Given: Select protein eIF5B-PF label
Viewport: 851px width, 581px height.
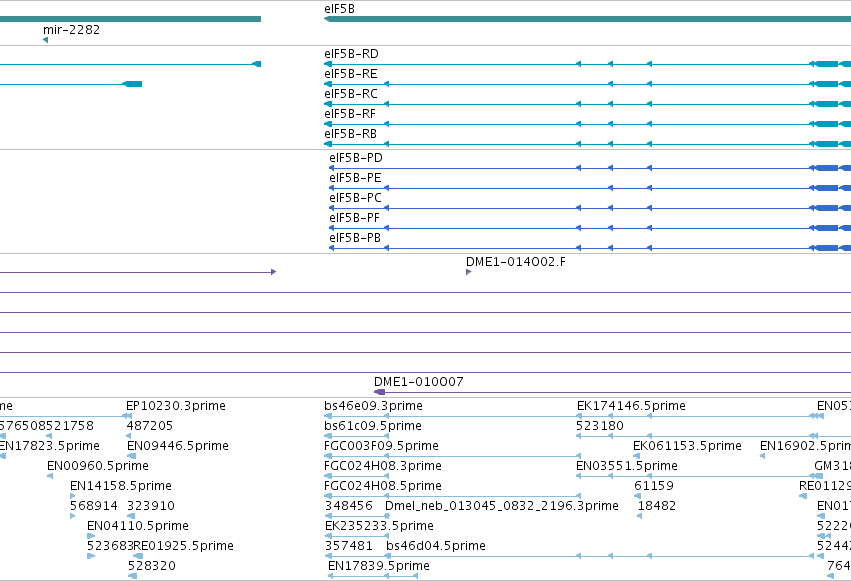Looking at the screenshot, I should click(x=354, y=218).
